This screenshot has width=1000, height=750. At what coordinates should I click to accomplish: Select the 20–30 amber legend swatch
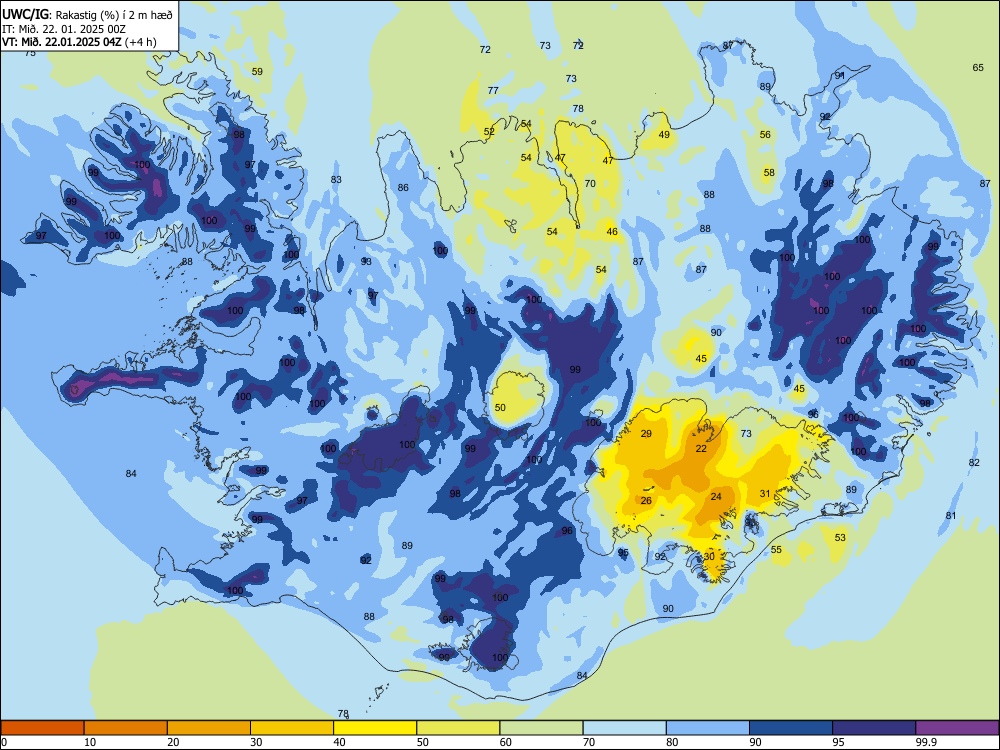pyautogui.click(x=209, y=728)
